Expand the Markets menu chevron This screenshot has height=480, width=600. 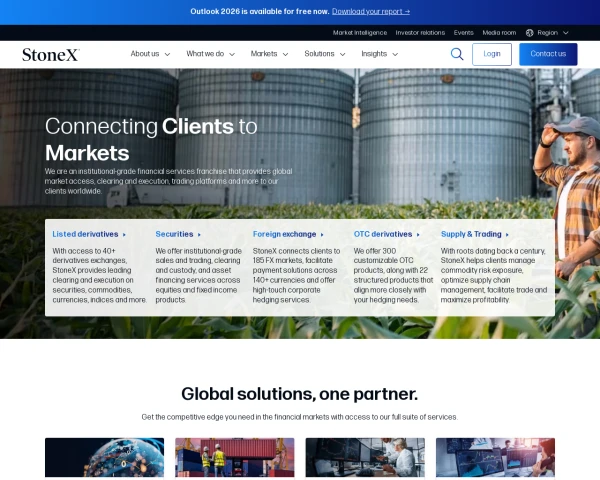point(285,54)
